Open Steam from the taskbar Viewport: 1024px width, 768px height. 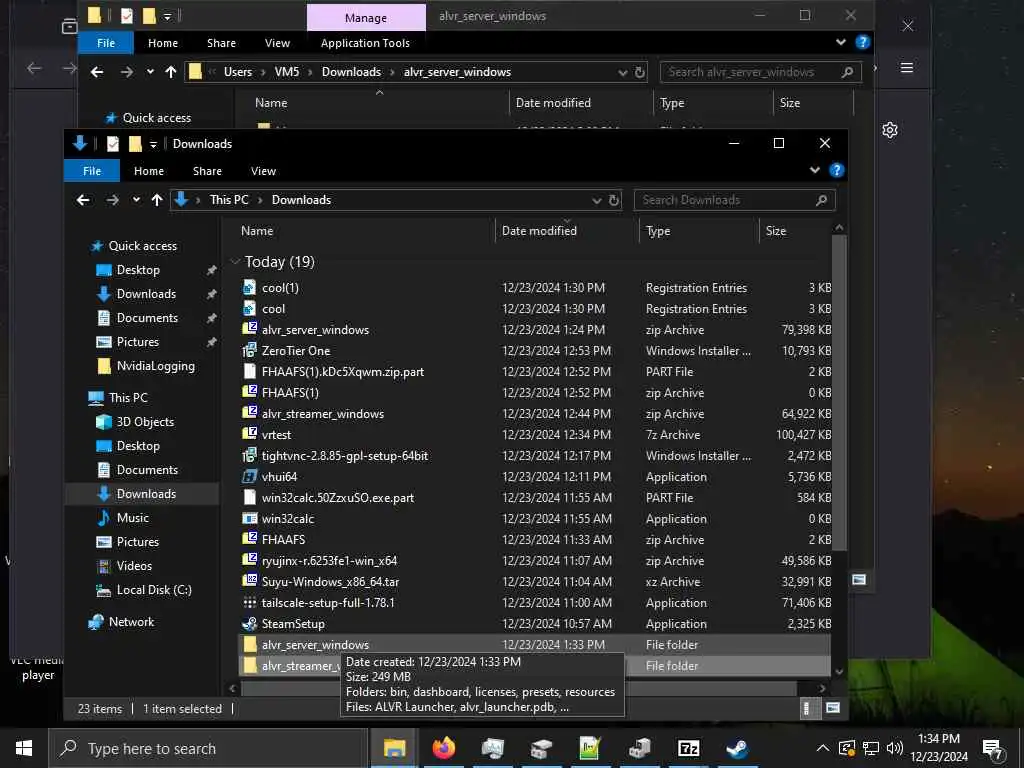737,748
